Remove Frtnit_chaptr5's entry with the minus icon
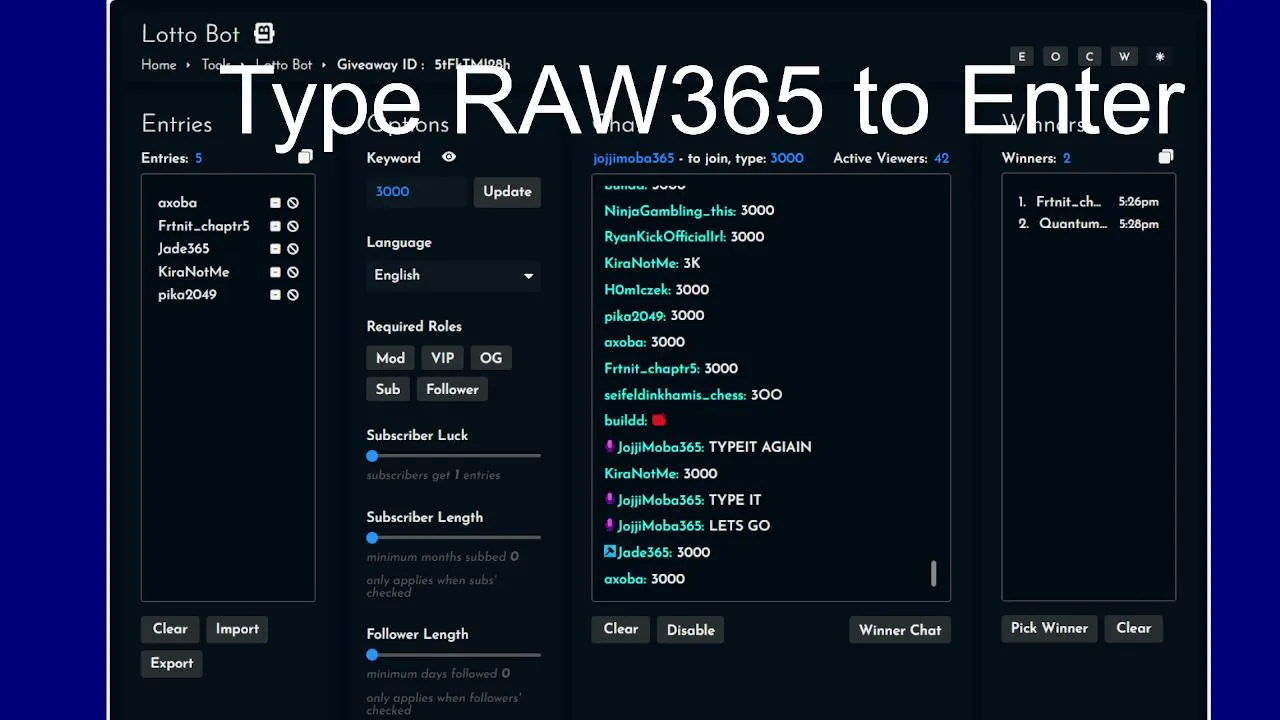 [275, 226]
